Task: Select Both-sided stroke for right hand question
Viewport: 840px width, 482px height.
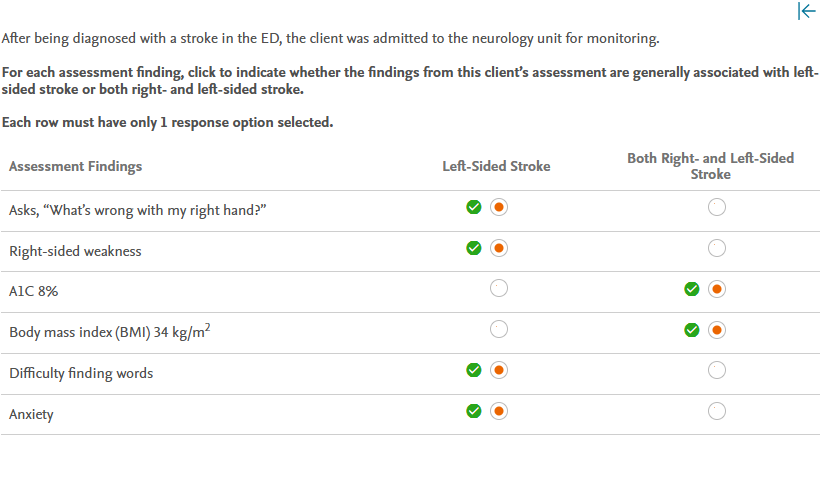Action: 716,207
